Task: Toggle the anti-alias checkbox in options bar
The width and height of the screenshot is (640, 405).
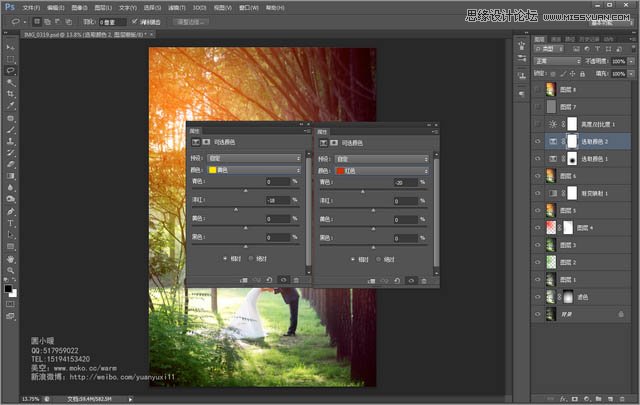Action: point(134,21)
